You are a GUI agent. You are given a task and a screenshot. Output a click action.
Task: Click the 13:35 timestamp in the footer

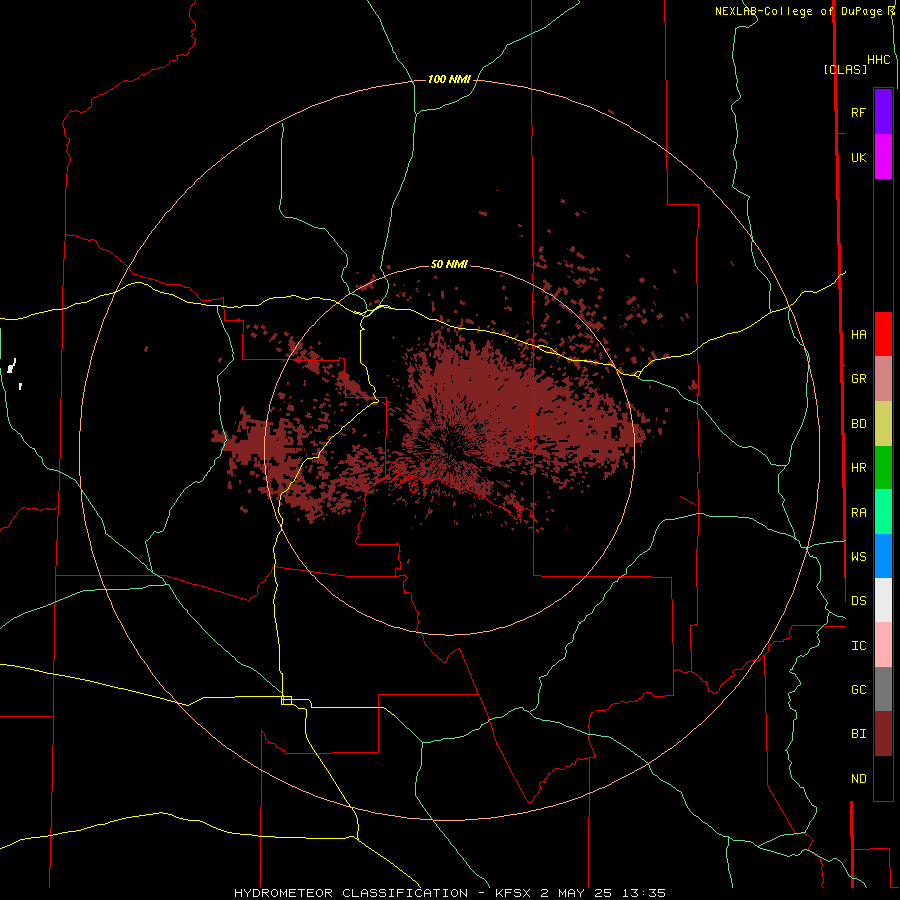click(x=646, y=893)
